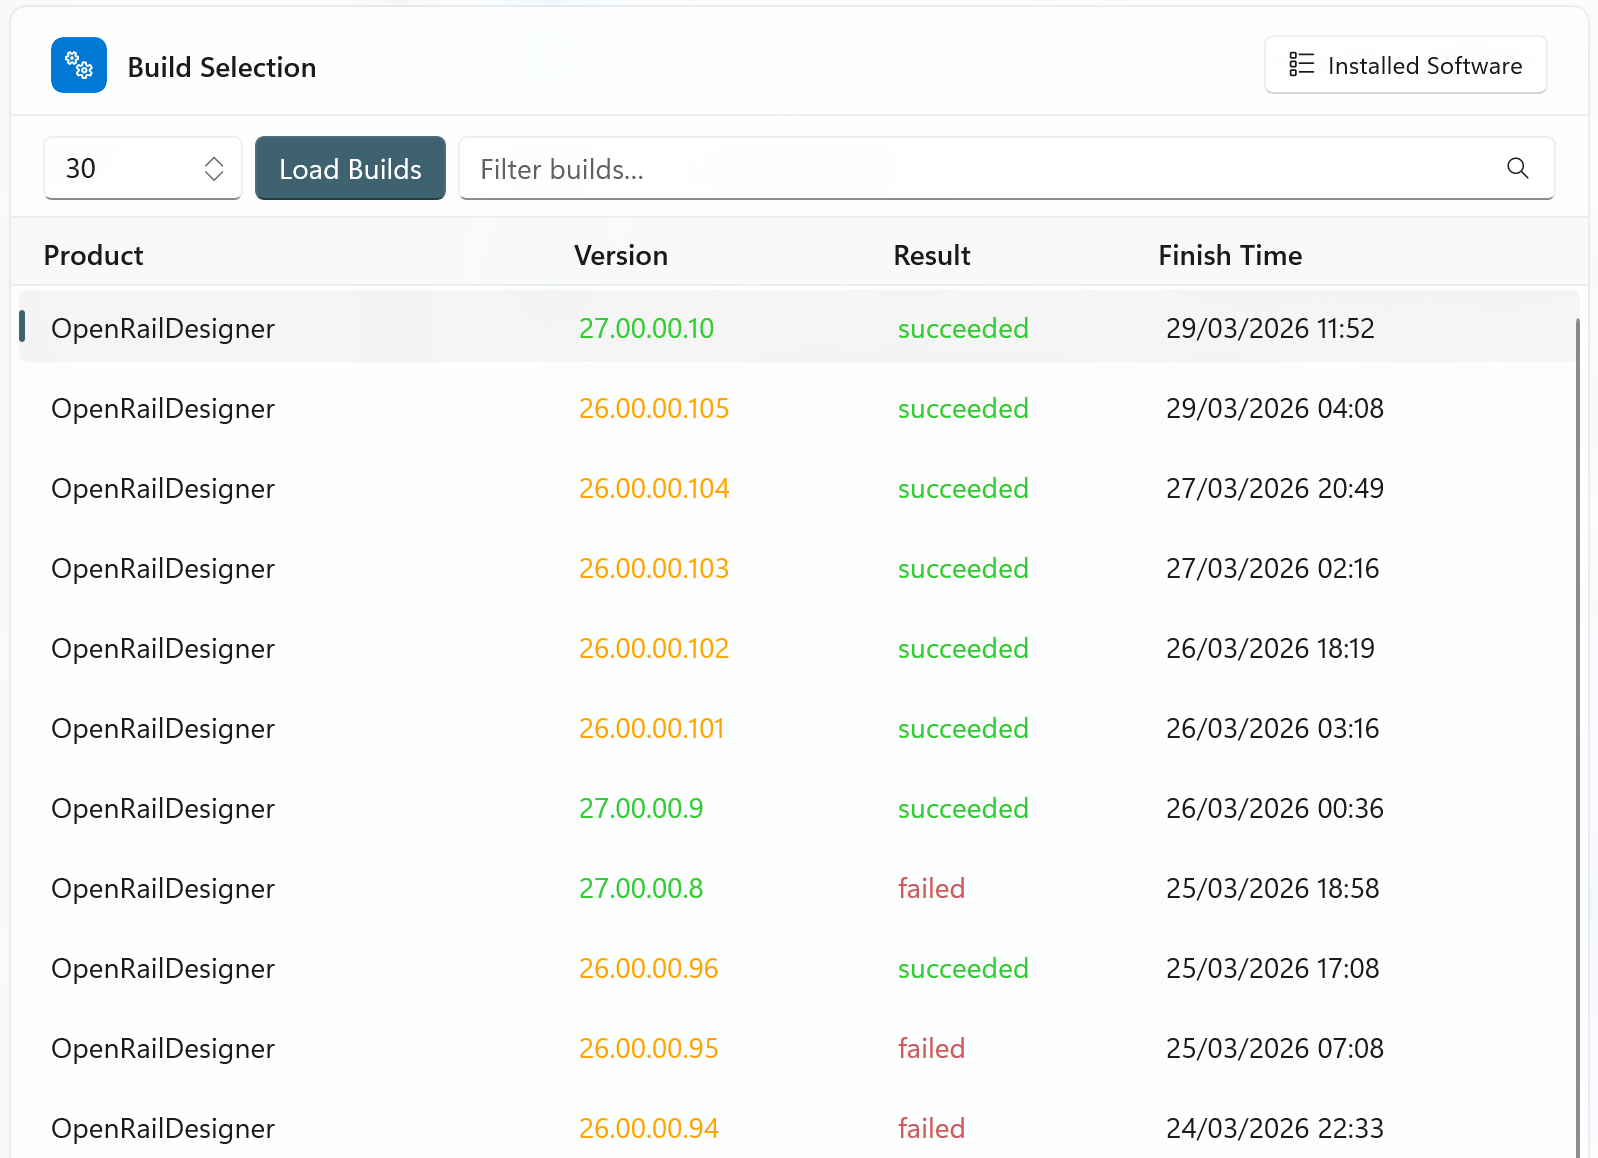1598x1158 pixels.
Task: Click the vertical scrollbar of build list
Action: (1578, 700)
